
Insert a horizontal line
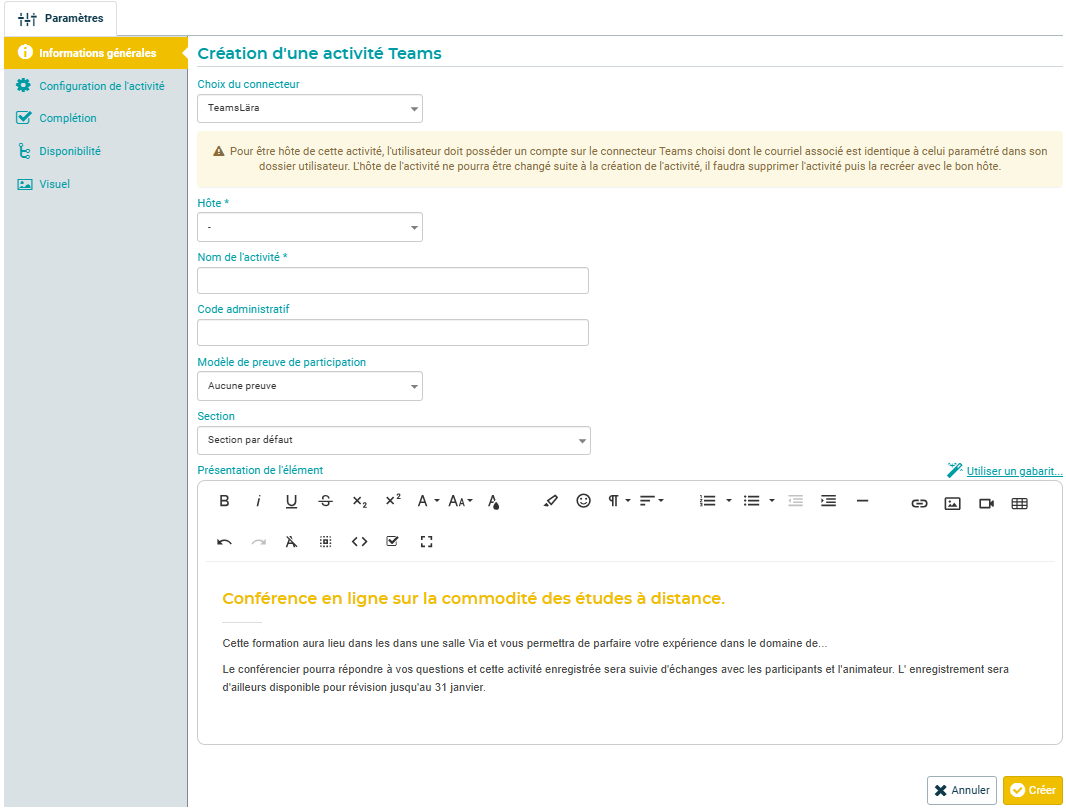[x=862, y=501]
